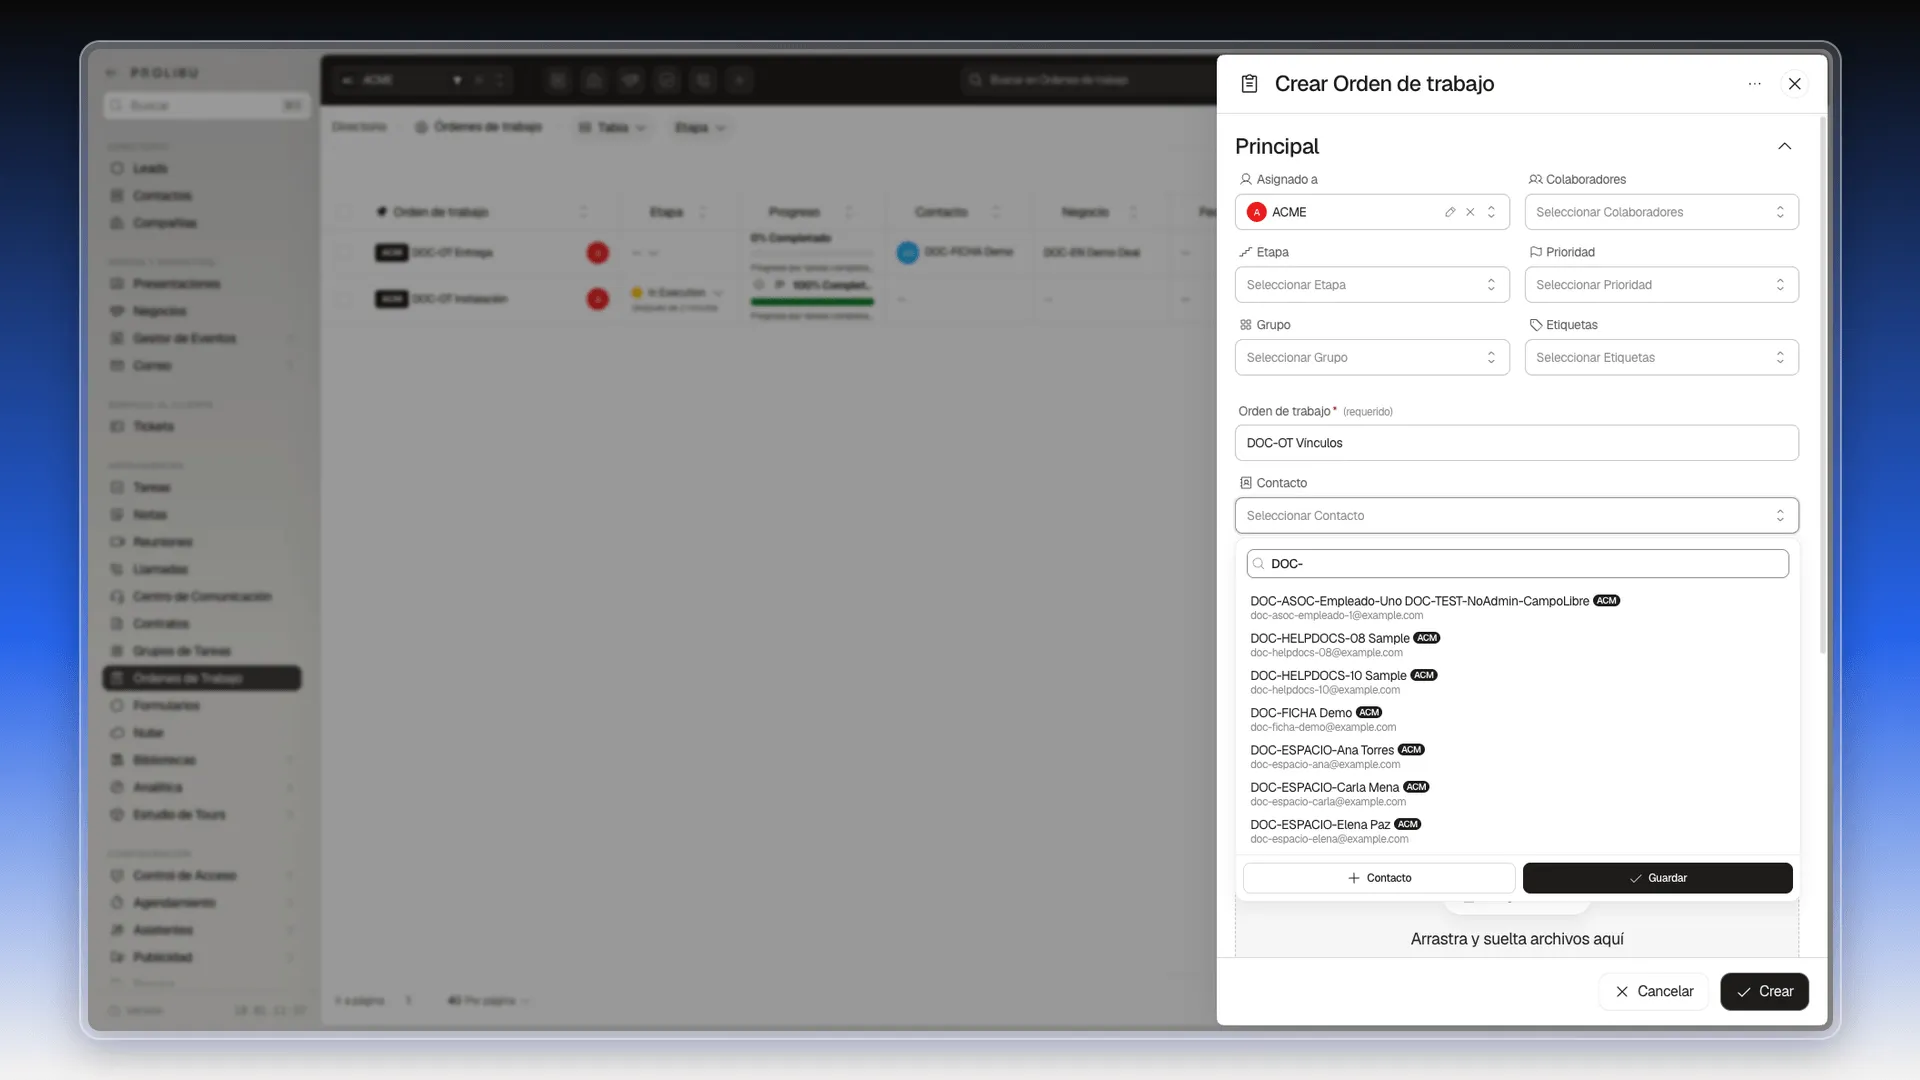This screenshot has height=1080, width=1920.
Task: Click the Formularios icon in sidebar
Action: point(117,705)
